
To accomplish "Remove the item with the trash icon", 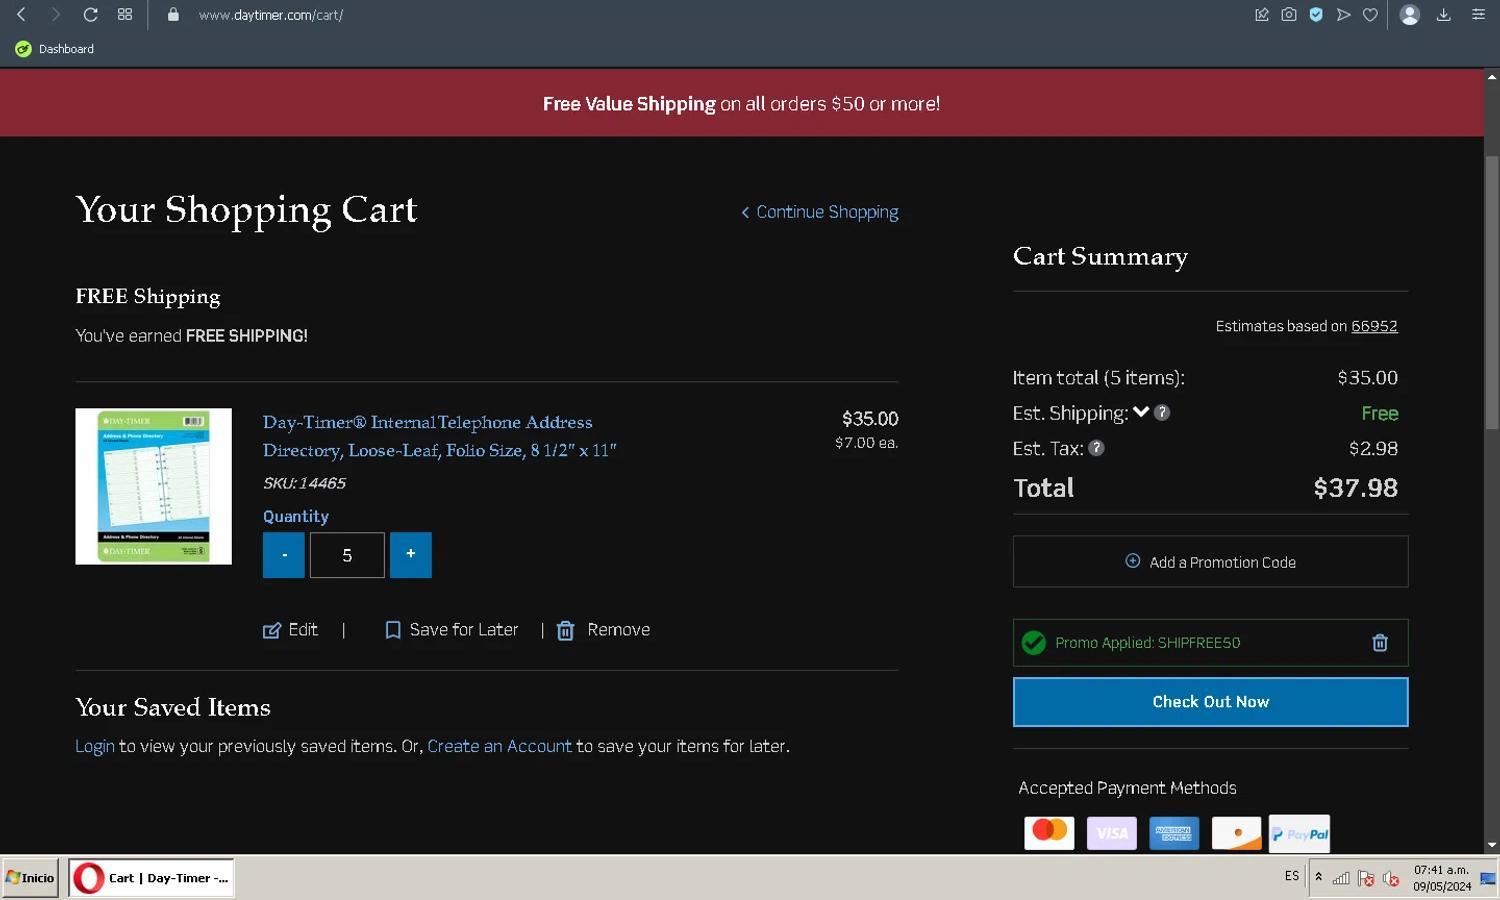I will [x=566, y=630].
